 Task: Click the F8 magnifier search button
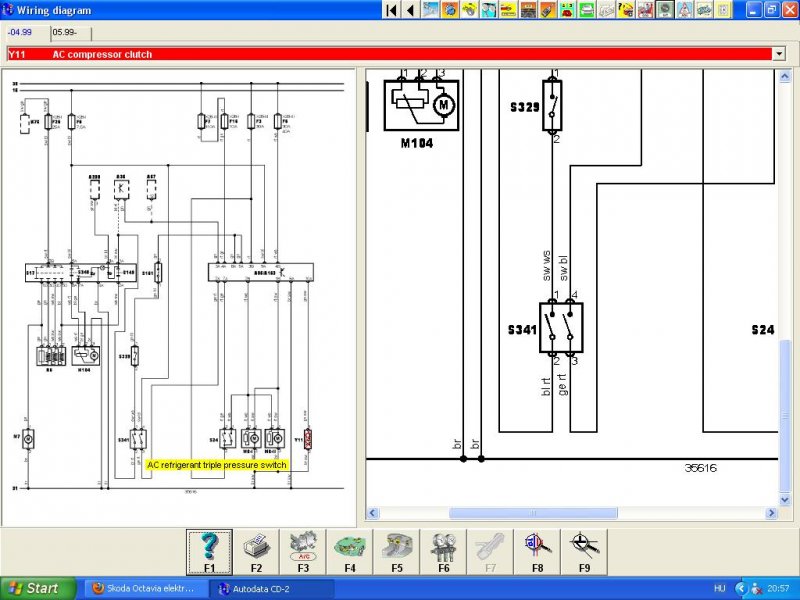[538, 553]
